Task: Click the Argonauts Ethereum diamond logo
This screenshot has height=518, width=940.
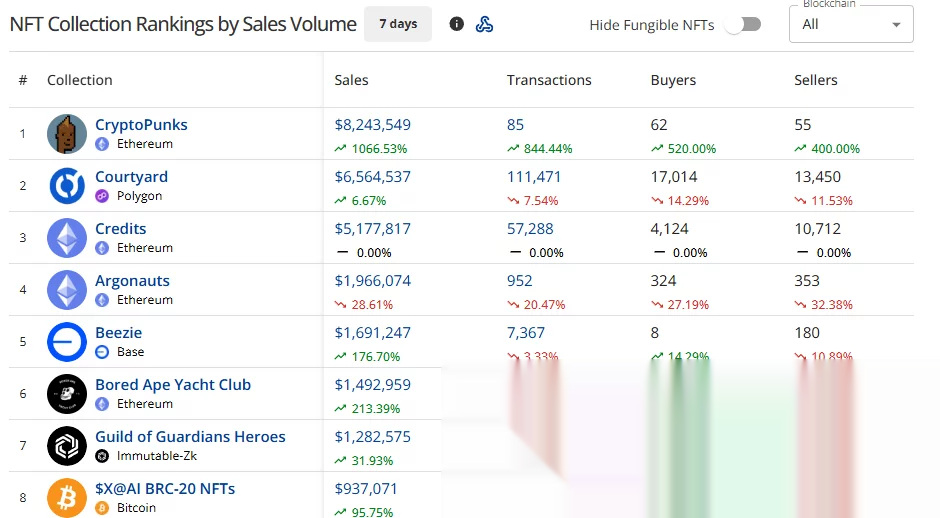Action: [67, 290]
